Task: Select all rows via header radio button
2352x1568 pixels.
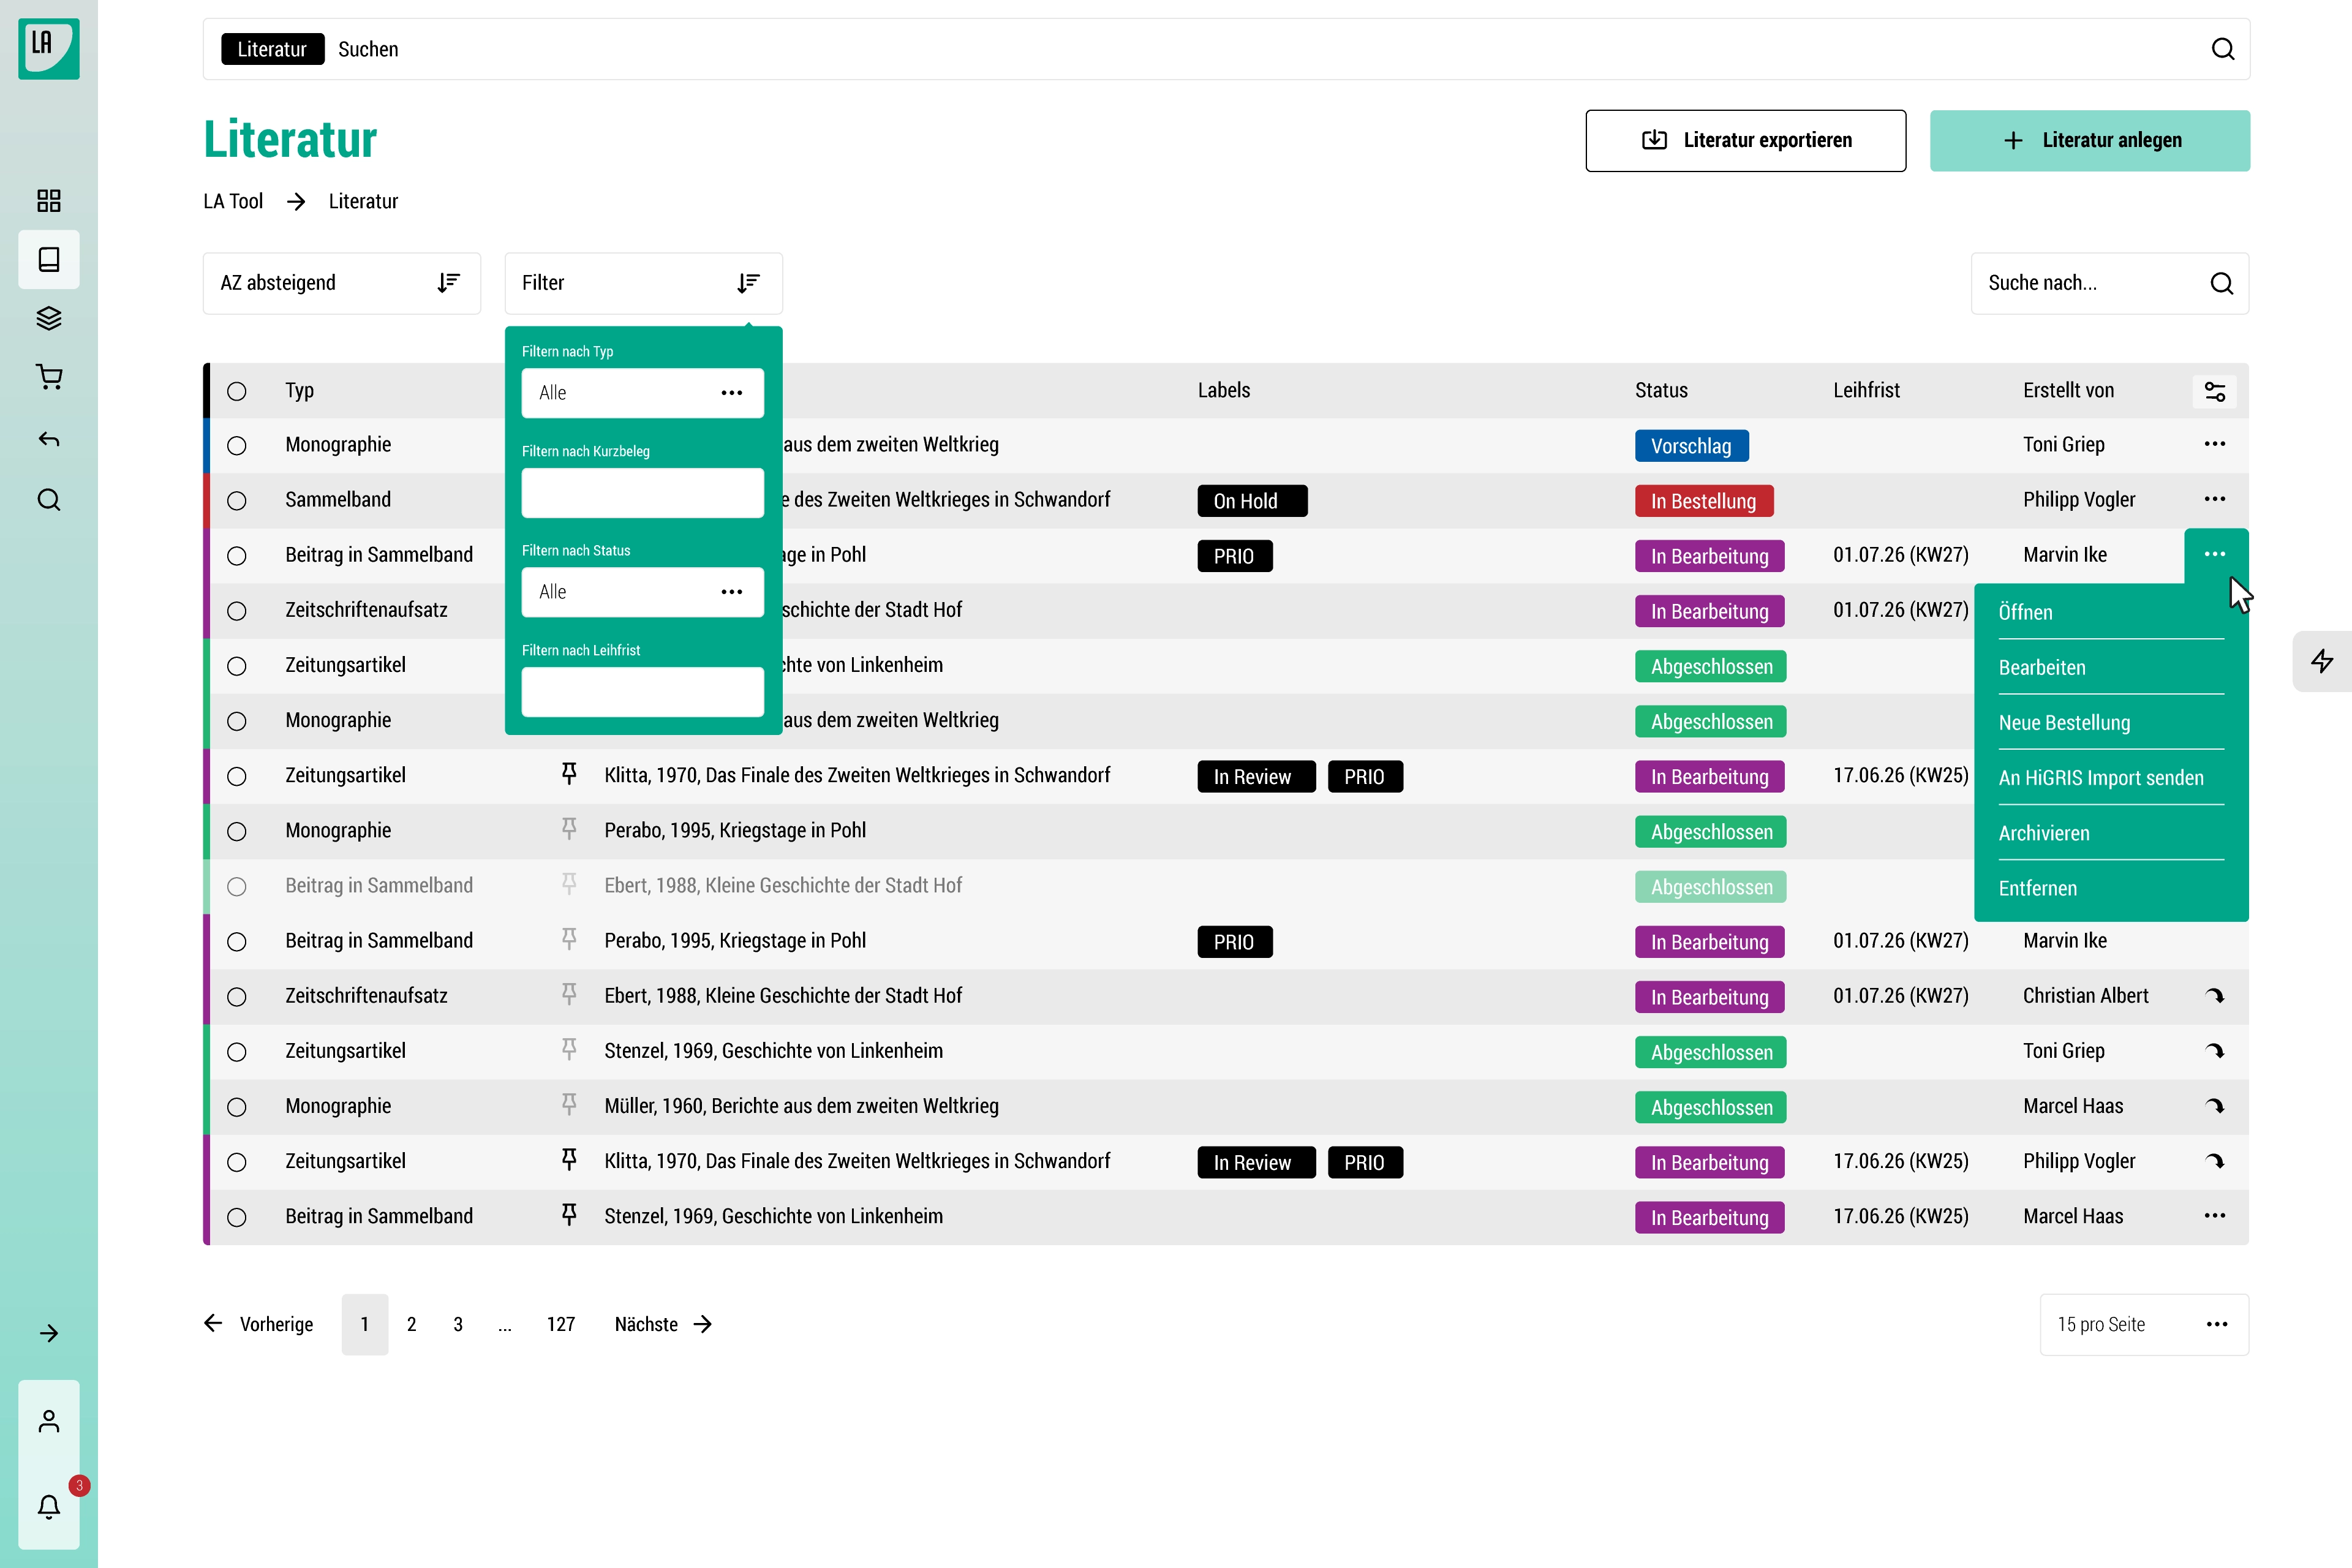Action: click(237, 391)
